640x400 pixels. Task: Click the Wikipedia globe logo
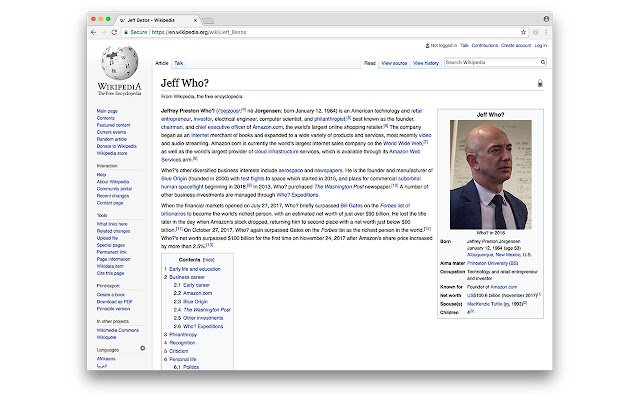coord(119,63)
